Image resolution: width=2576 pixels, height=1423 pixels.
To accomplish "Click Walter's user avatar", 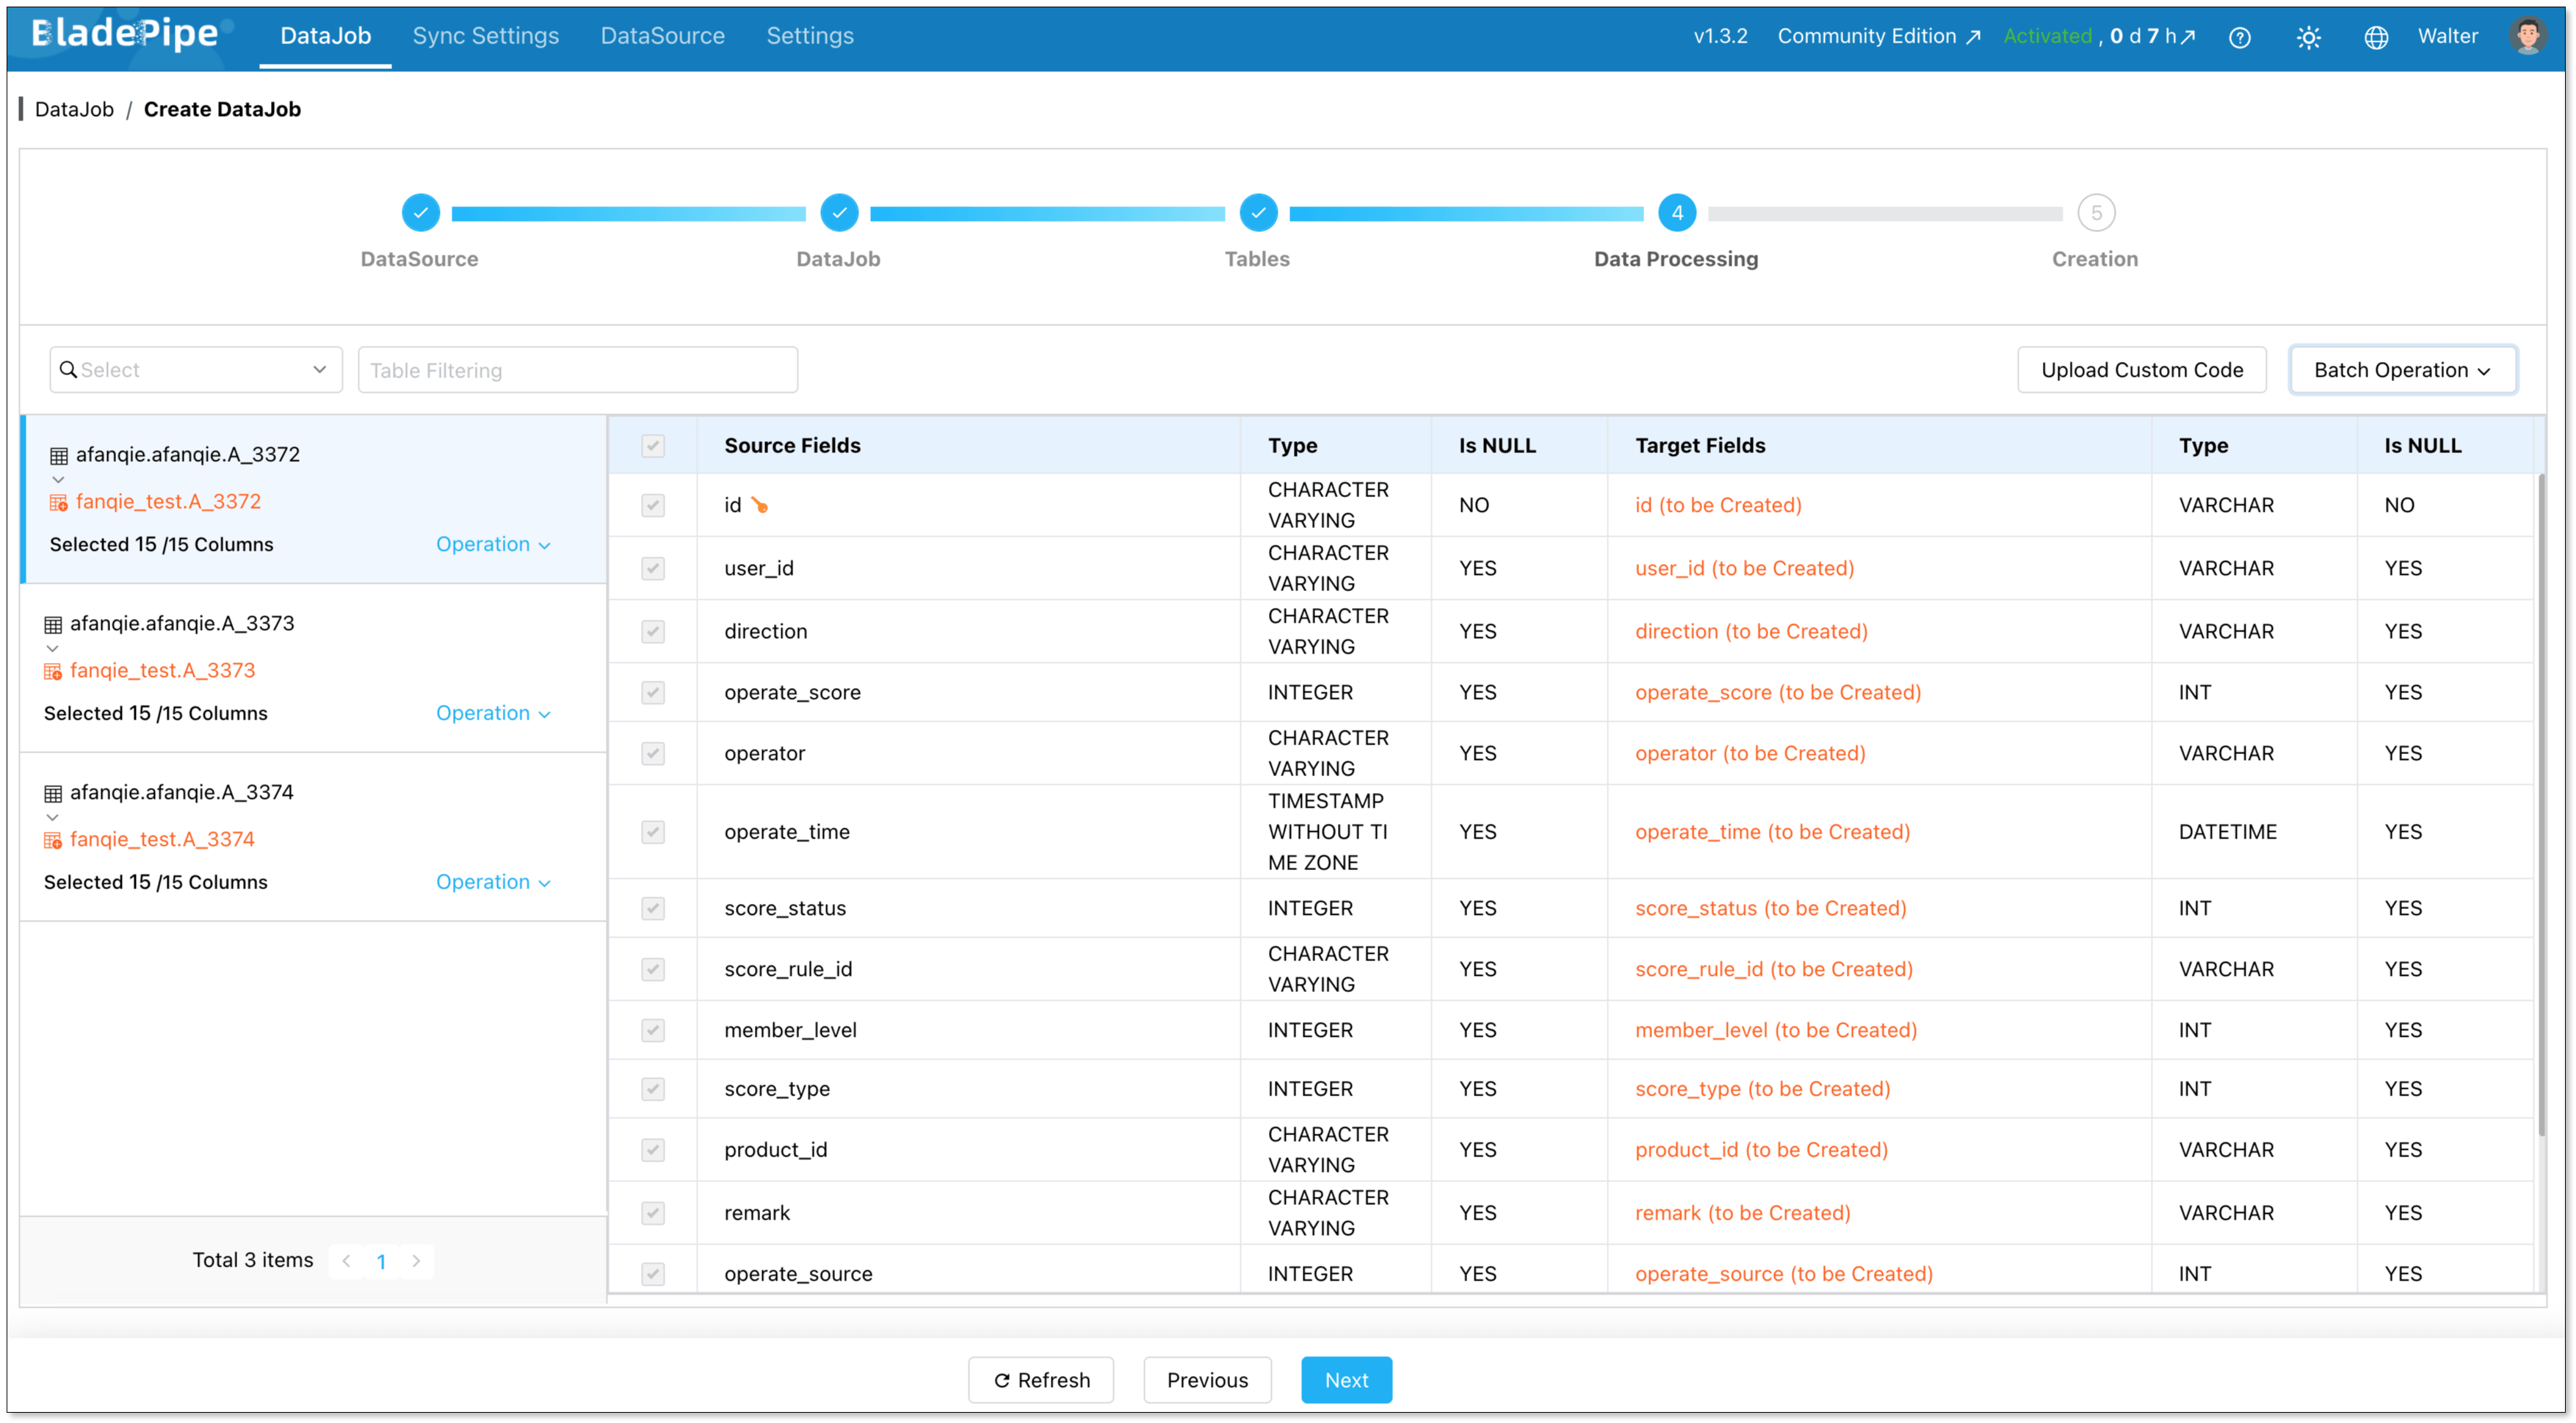I will coord(2527,36).
